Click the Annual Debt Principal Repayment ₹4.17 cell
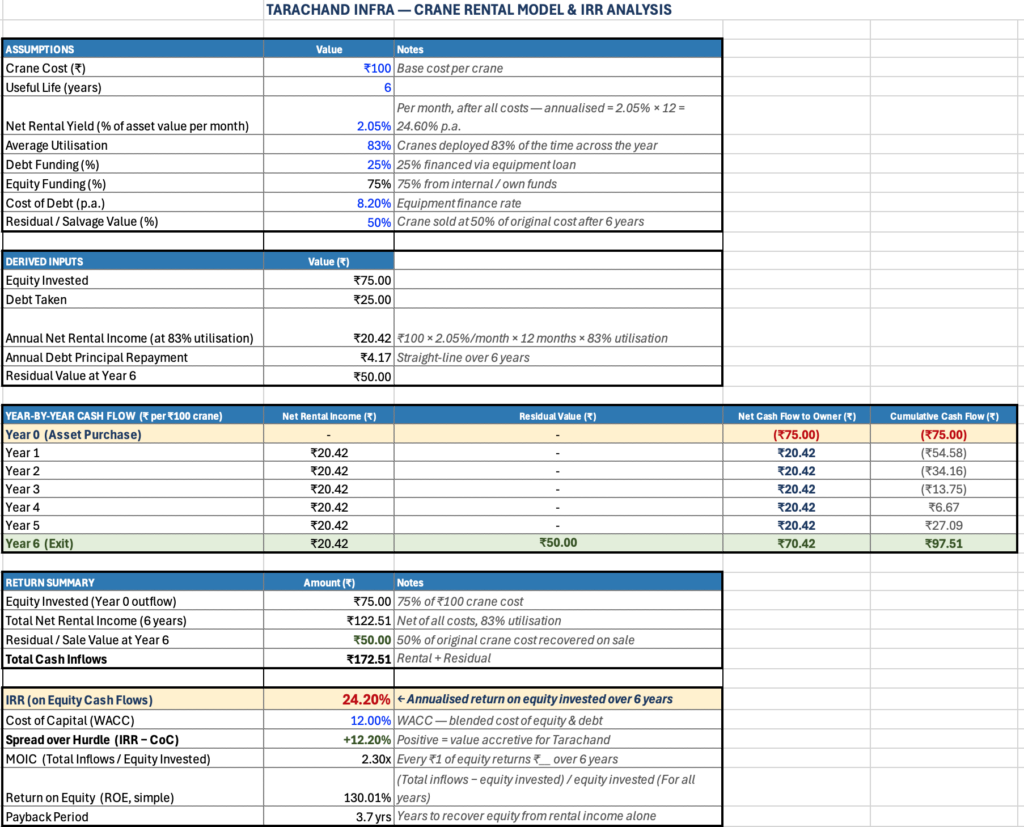The width and height of the screenshot is (1024, 827). point(375,357)
